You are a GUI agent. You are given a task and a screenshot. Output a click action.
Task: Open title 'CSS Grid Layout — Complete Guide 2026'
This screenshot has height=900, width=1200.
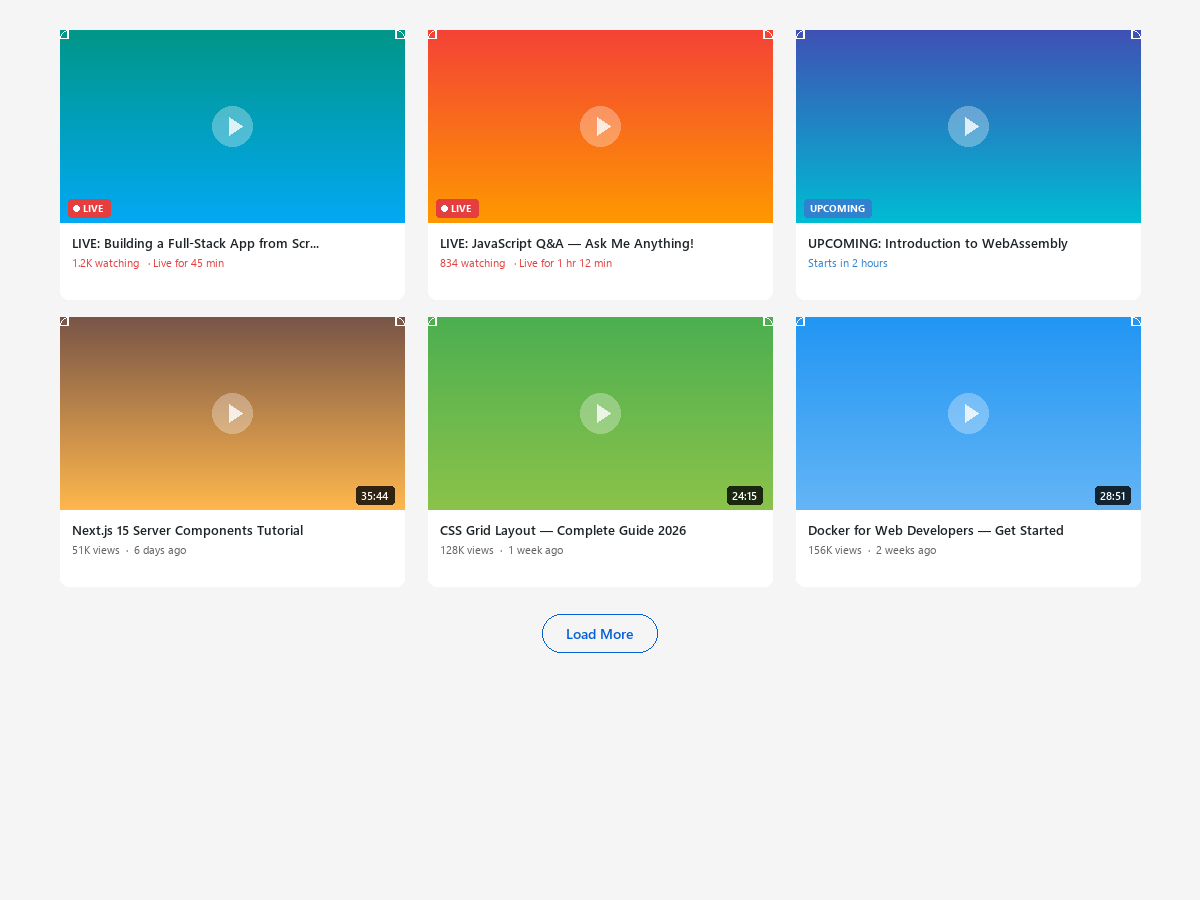[563, 530]
